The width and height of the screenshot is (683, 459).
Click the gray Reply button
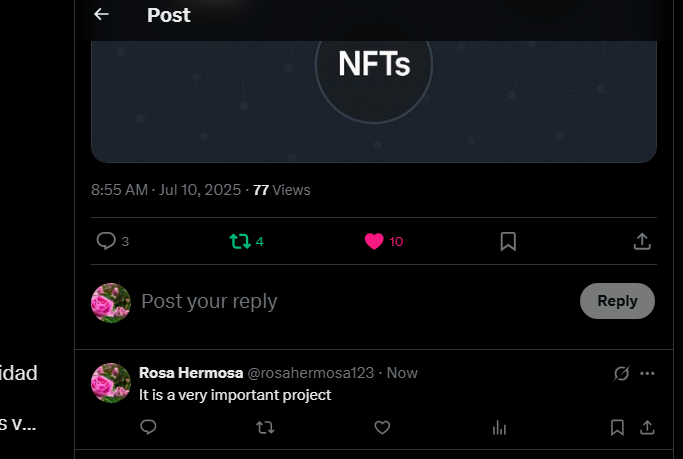[617, 301]
